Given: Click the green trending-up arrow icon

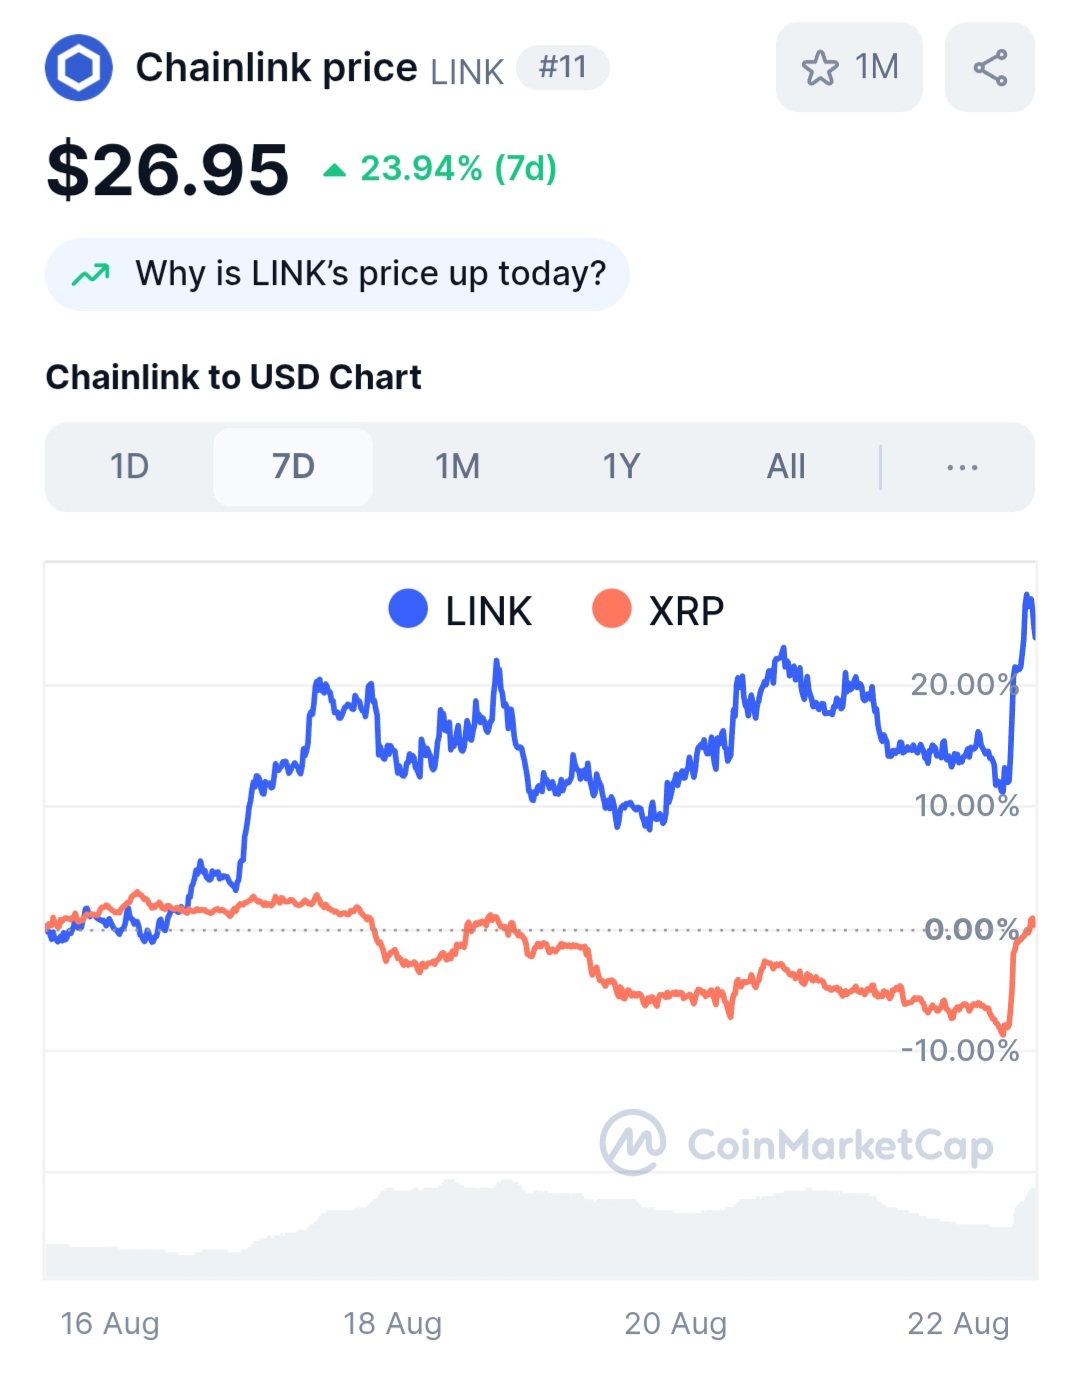Looking at the screenshot, I should coord(91,274).
